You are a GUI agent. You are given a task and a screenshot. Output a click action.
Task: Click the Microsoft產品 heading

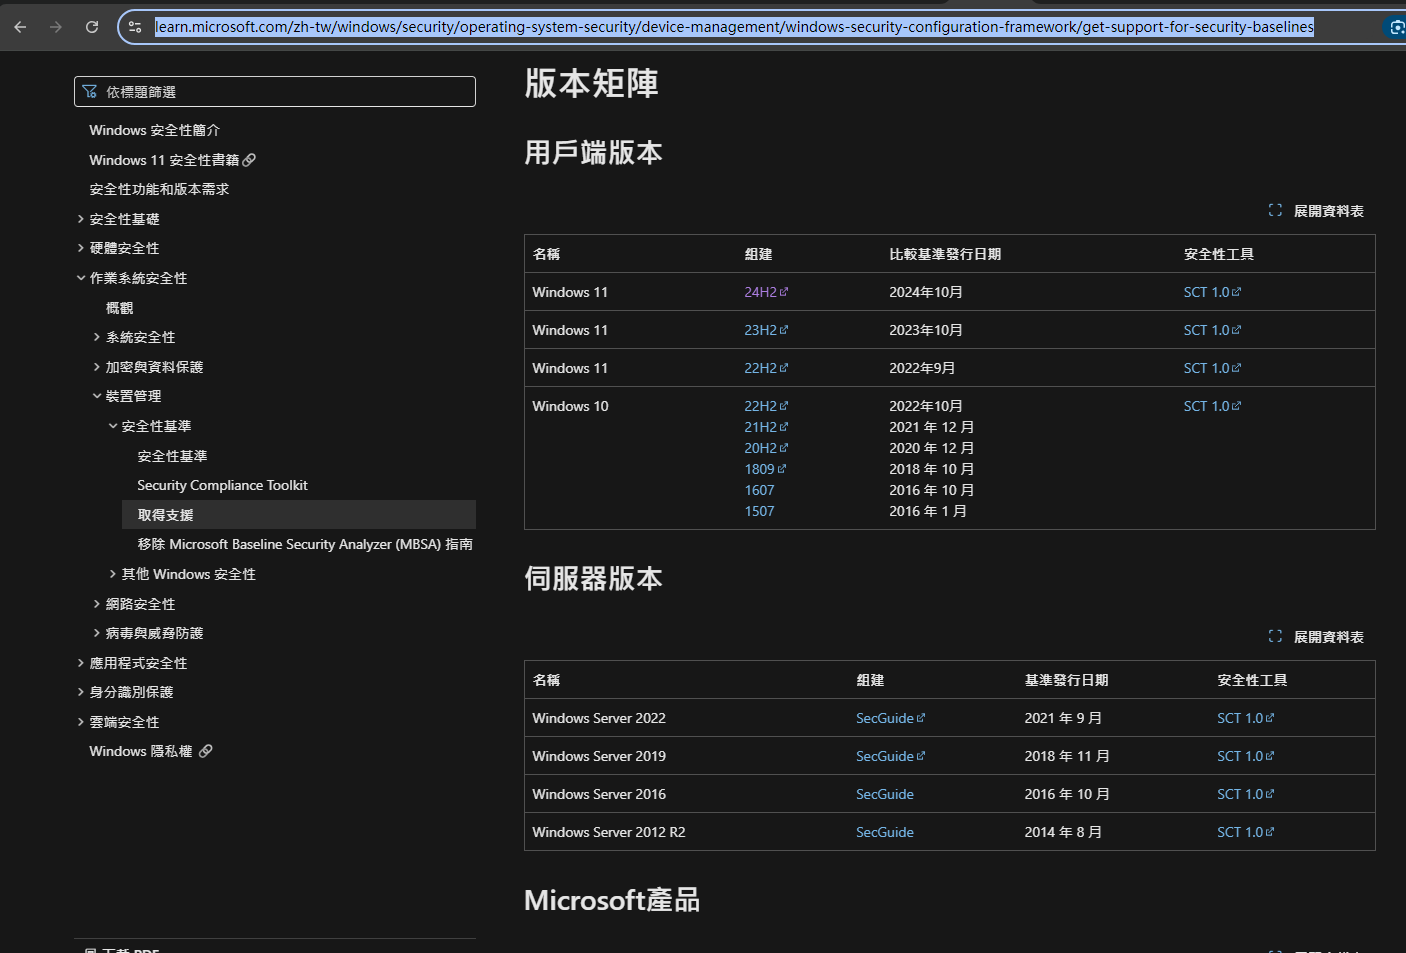pos(612,900)
